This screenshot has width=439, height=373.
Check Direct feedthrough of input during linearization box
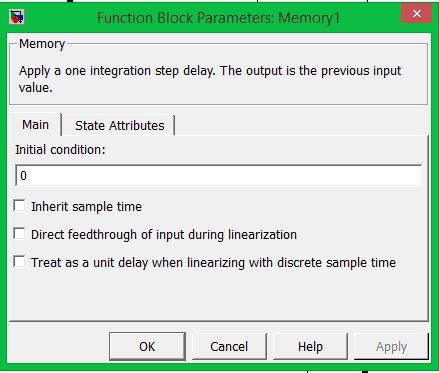[19, 233]
